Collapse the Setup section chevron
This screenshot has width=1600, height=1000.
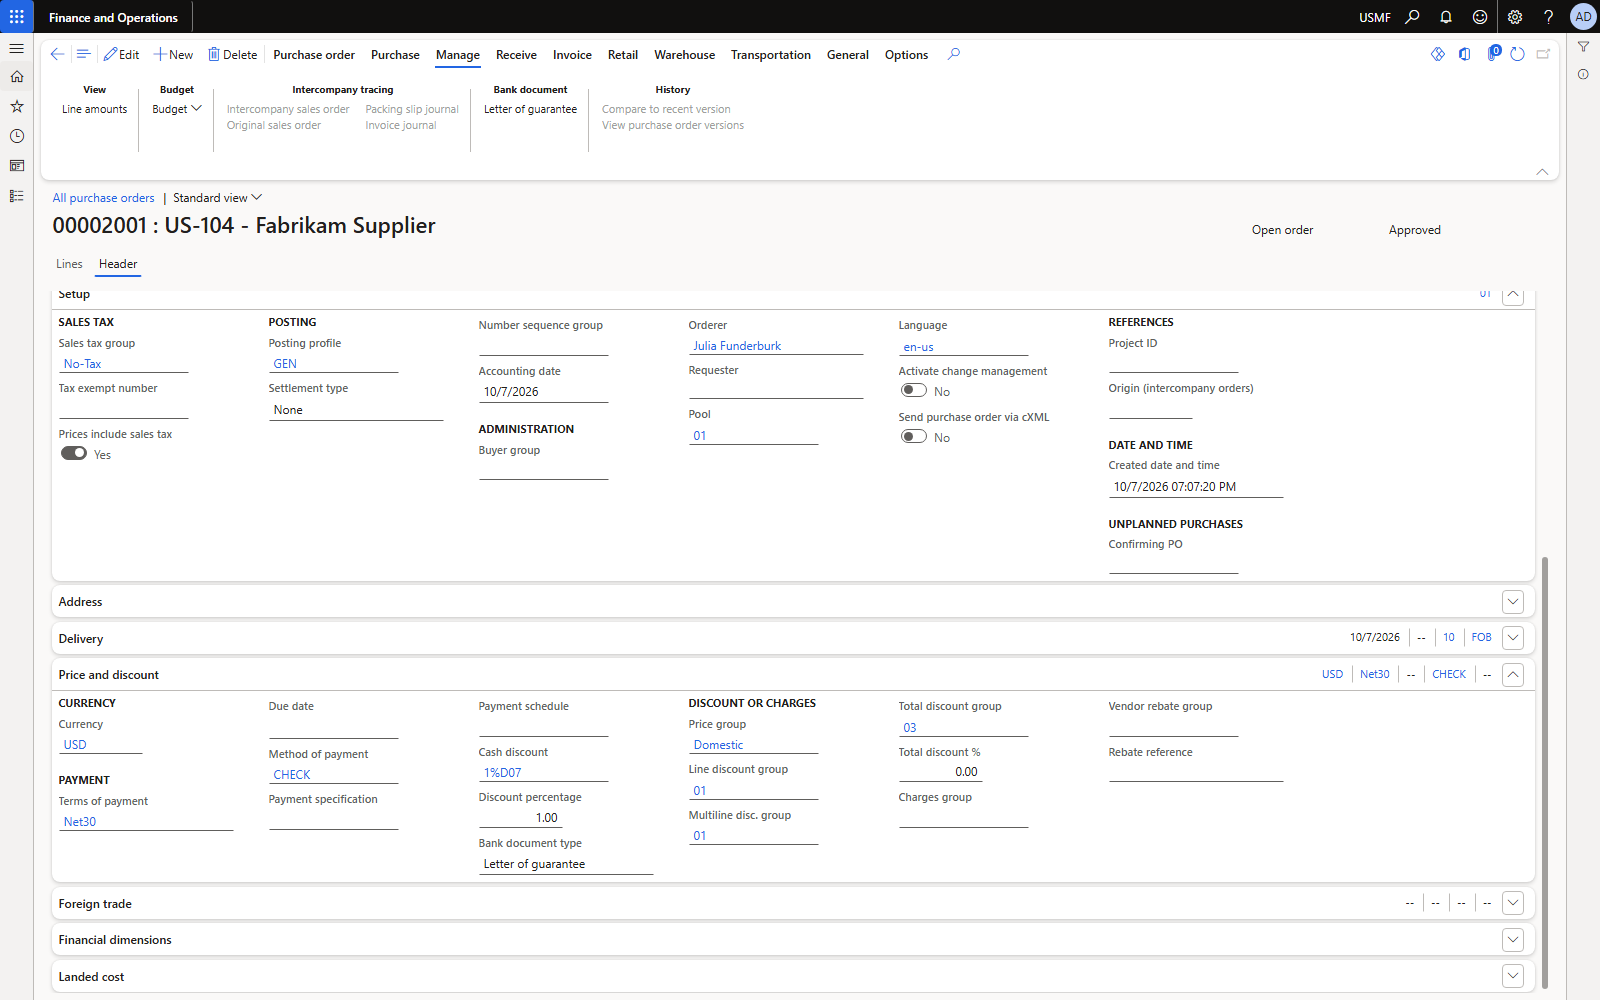pos(1513,296)
